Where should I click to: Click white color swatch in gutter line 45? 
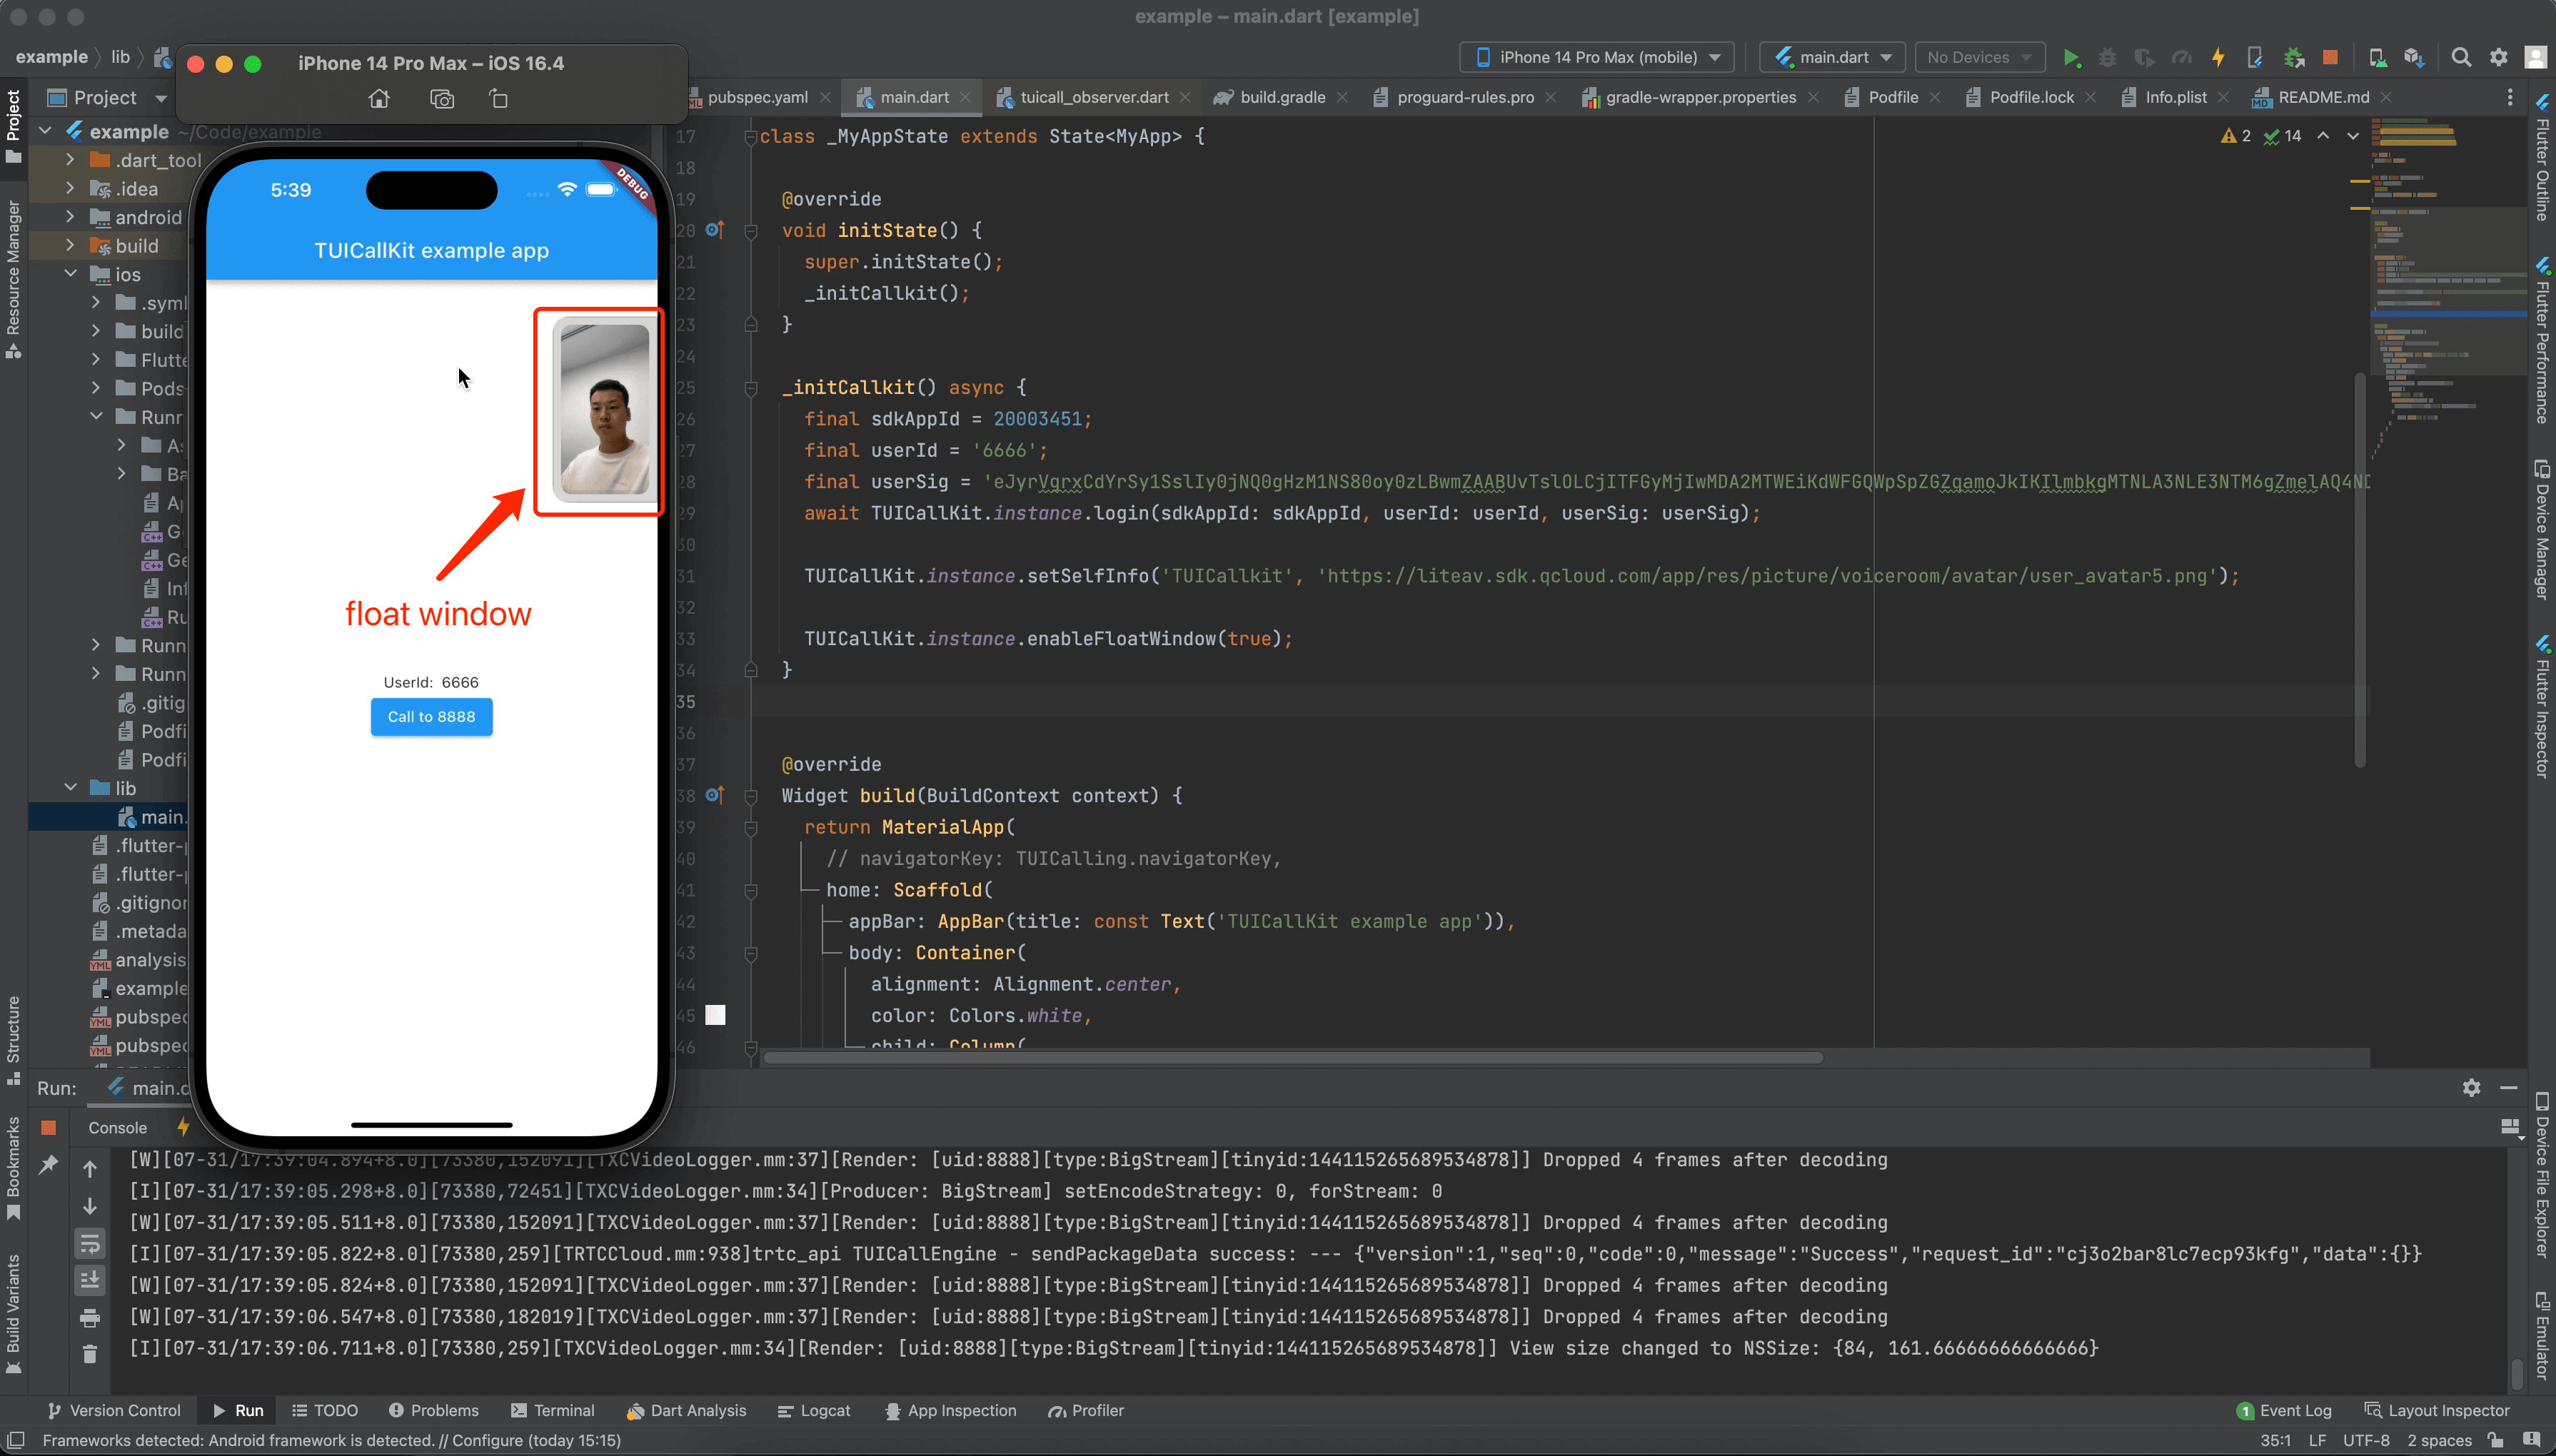715,1015
